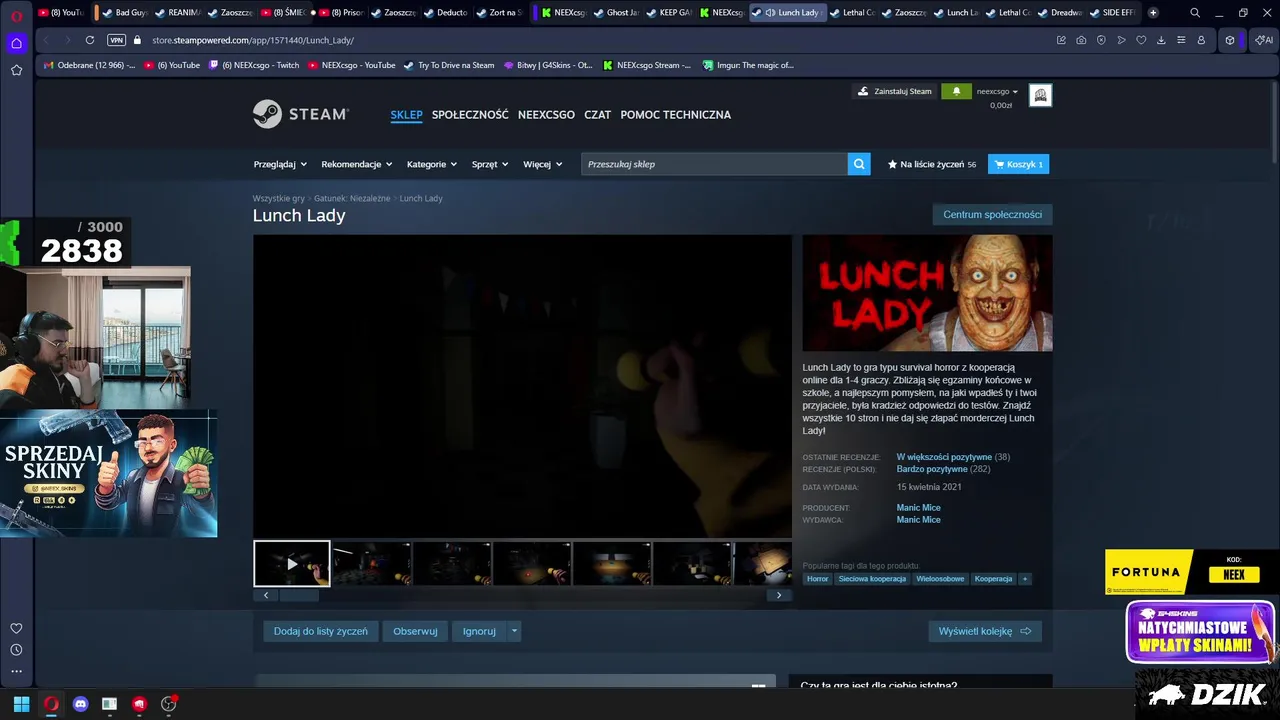Click the thumbnail strip scrollbar handle
1280x720 pixels.
tap(299, 595)
